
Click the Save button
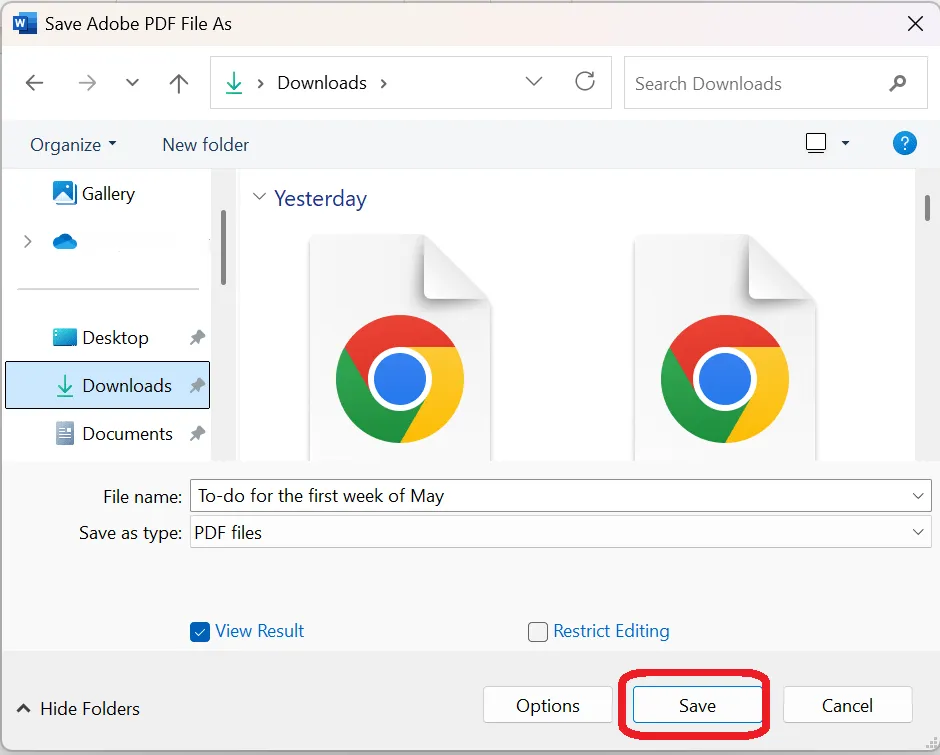[x=697, y=705]
